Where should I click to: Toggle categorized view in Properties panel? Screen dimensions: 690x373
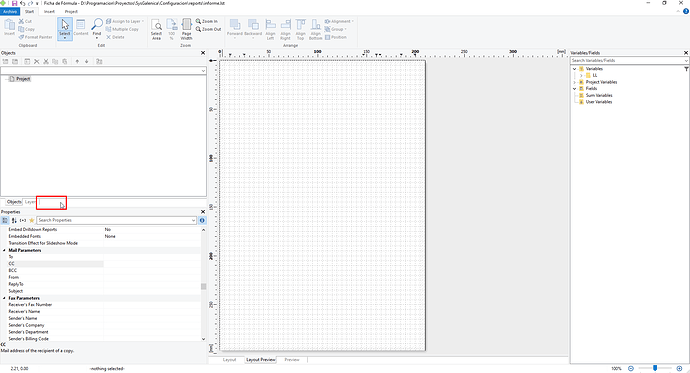click(5, 220)
